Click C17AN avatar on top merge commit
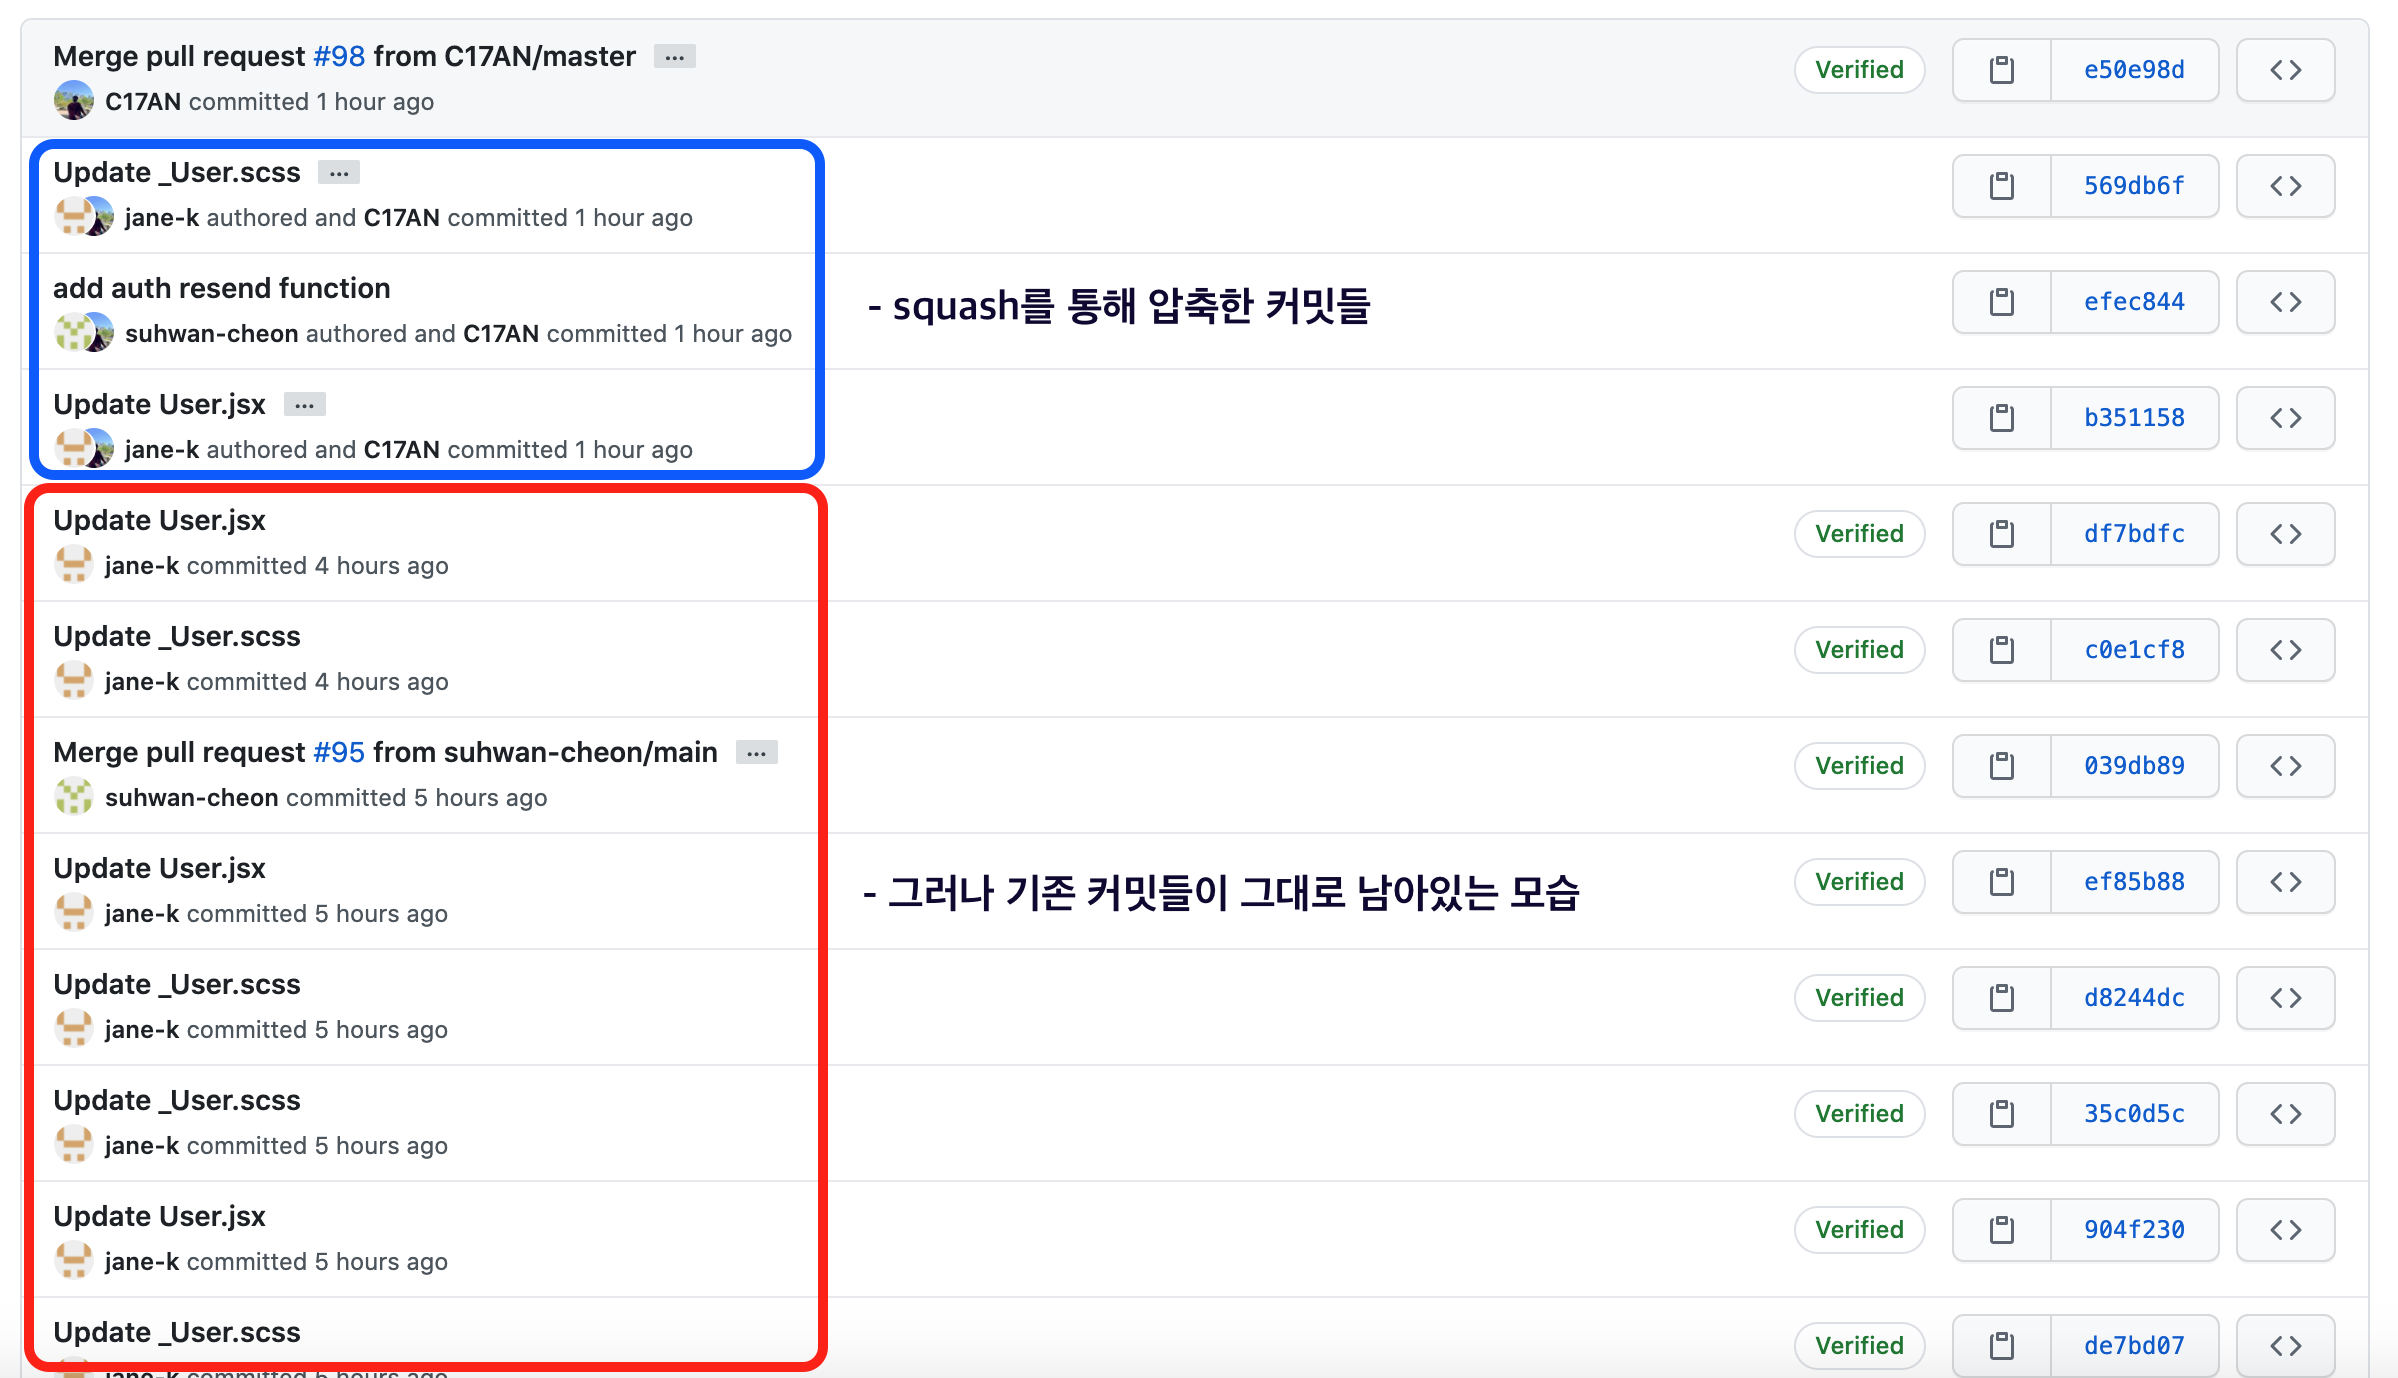Viewport: 2398px width, 1378px height. pos(74,102)
